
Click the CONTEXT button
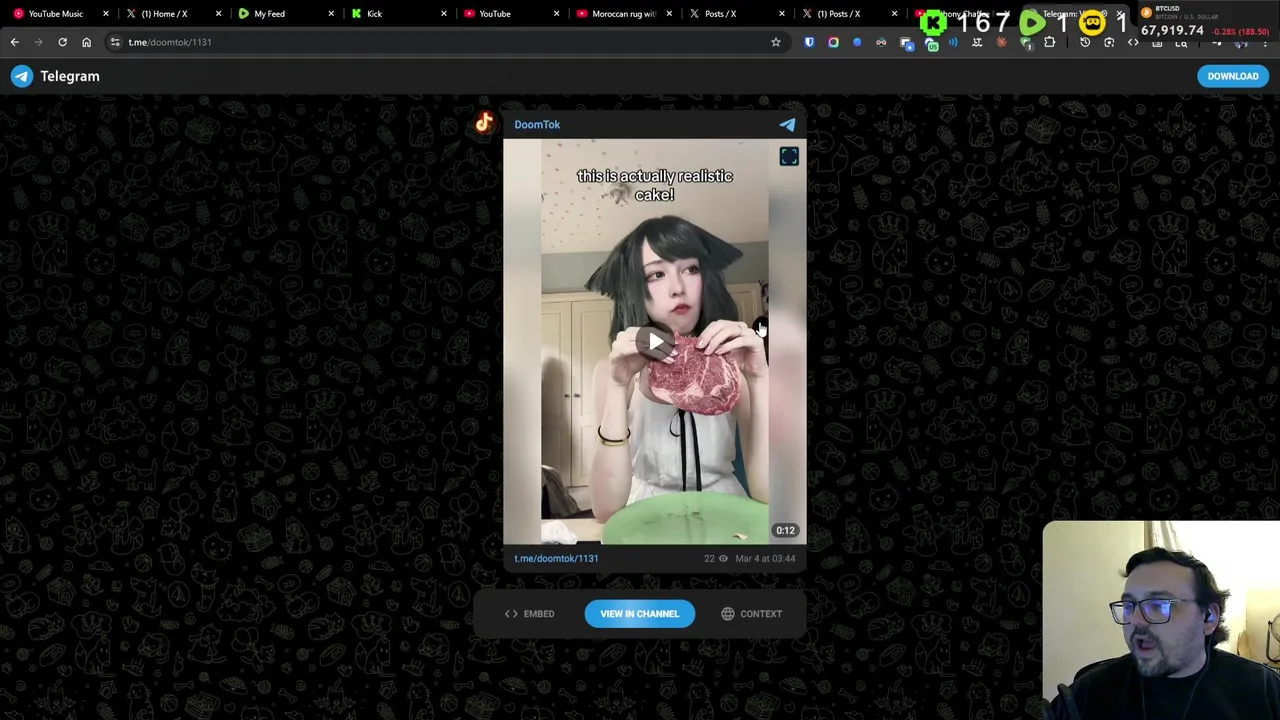pos(752,614)
